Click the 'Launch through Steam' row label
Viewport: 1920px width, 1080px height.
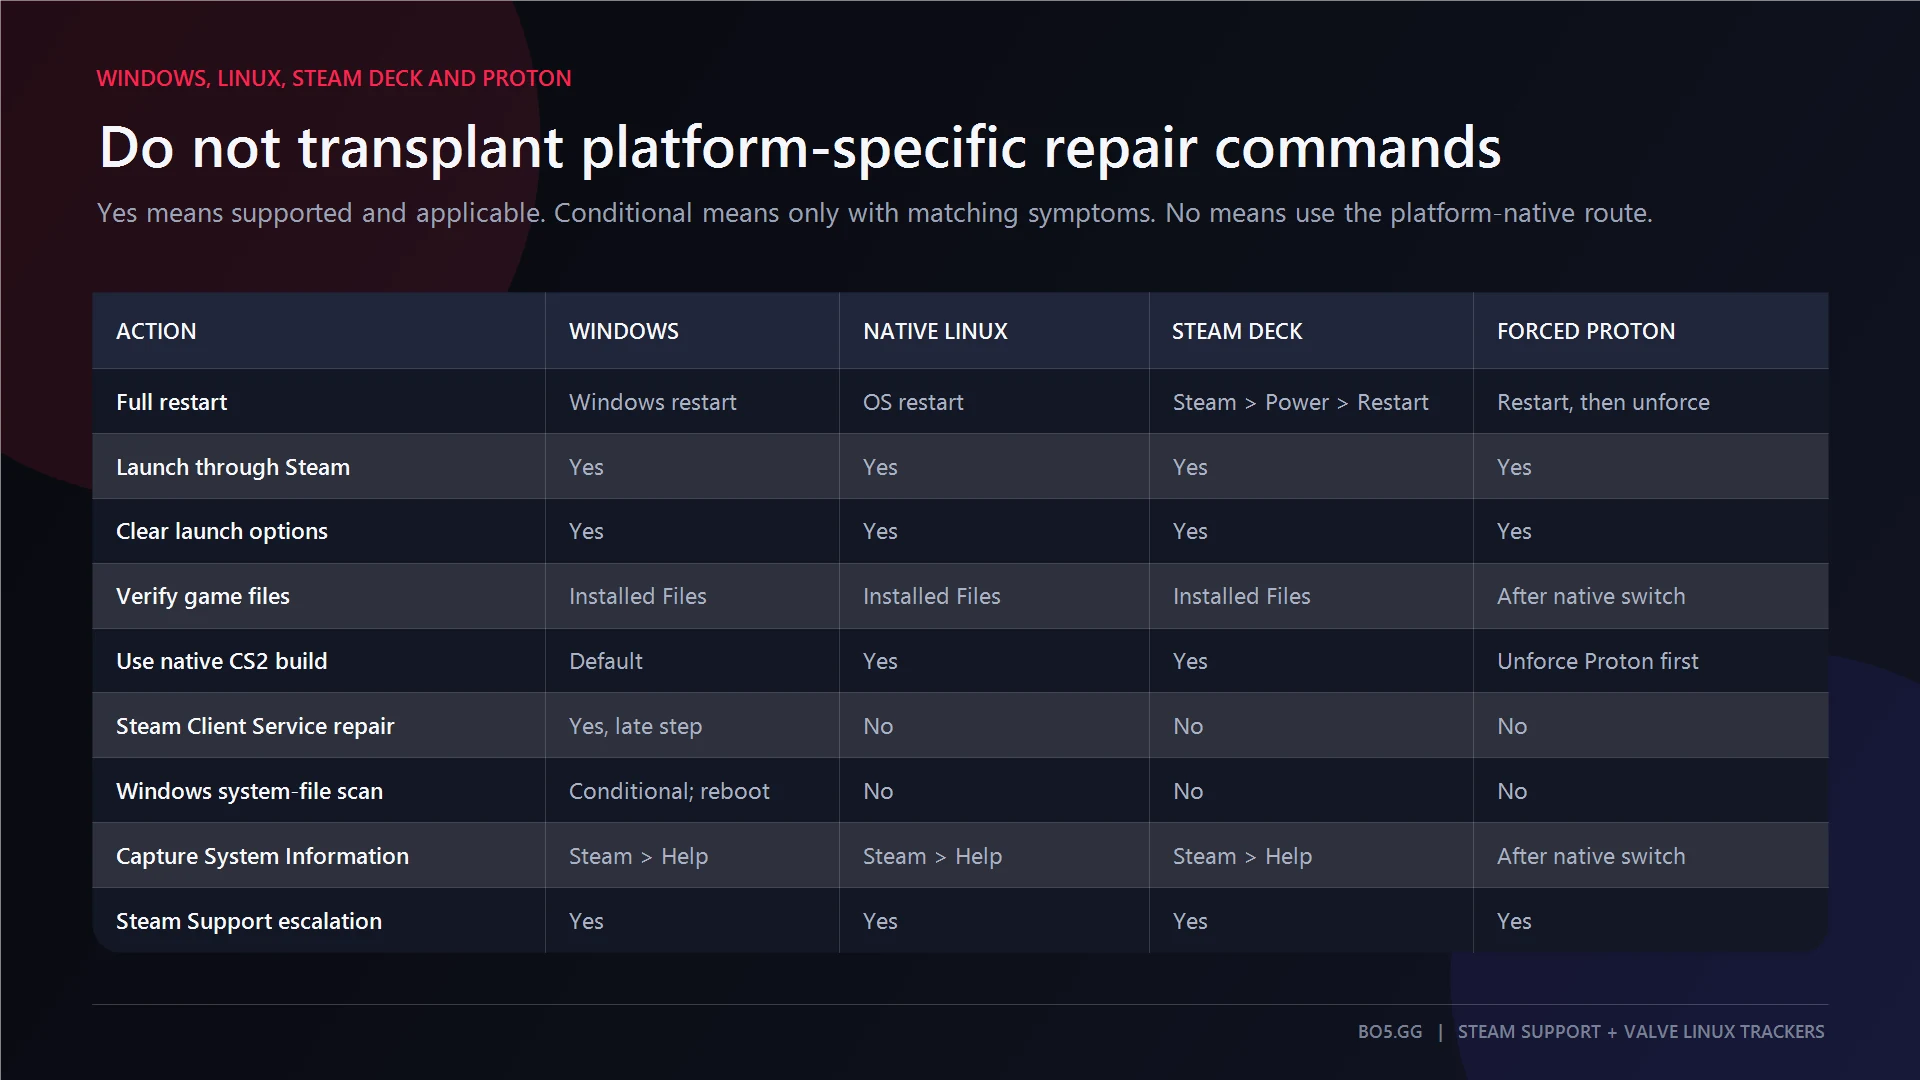point(233,467)
